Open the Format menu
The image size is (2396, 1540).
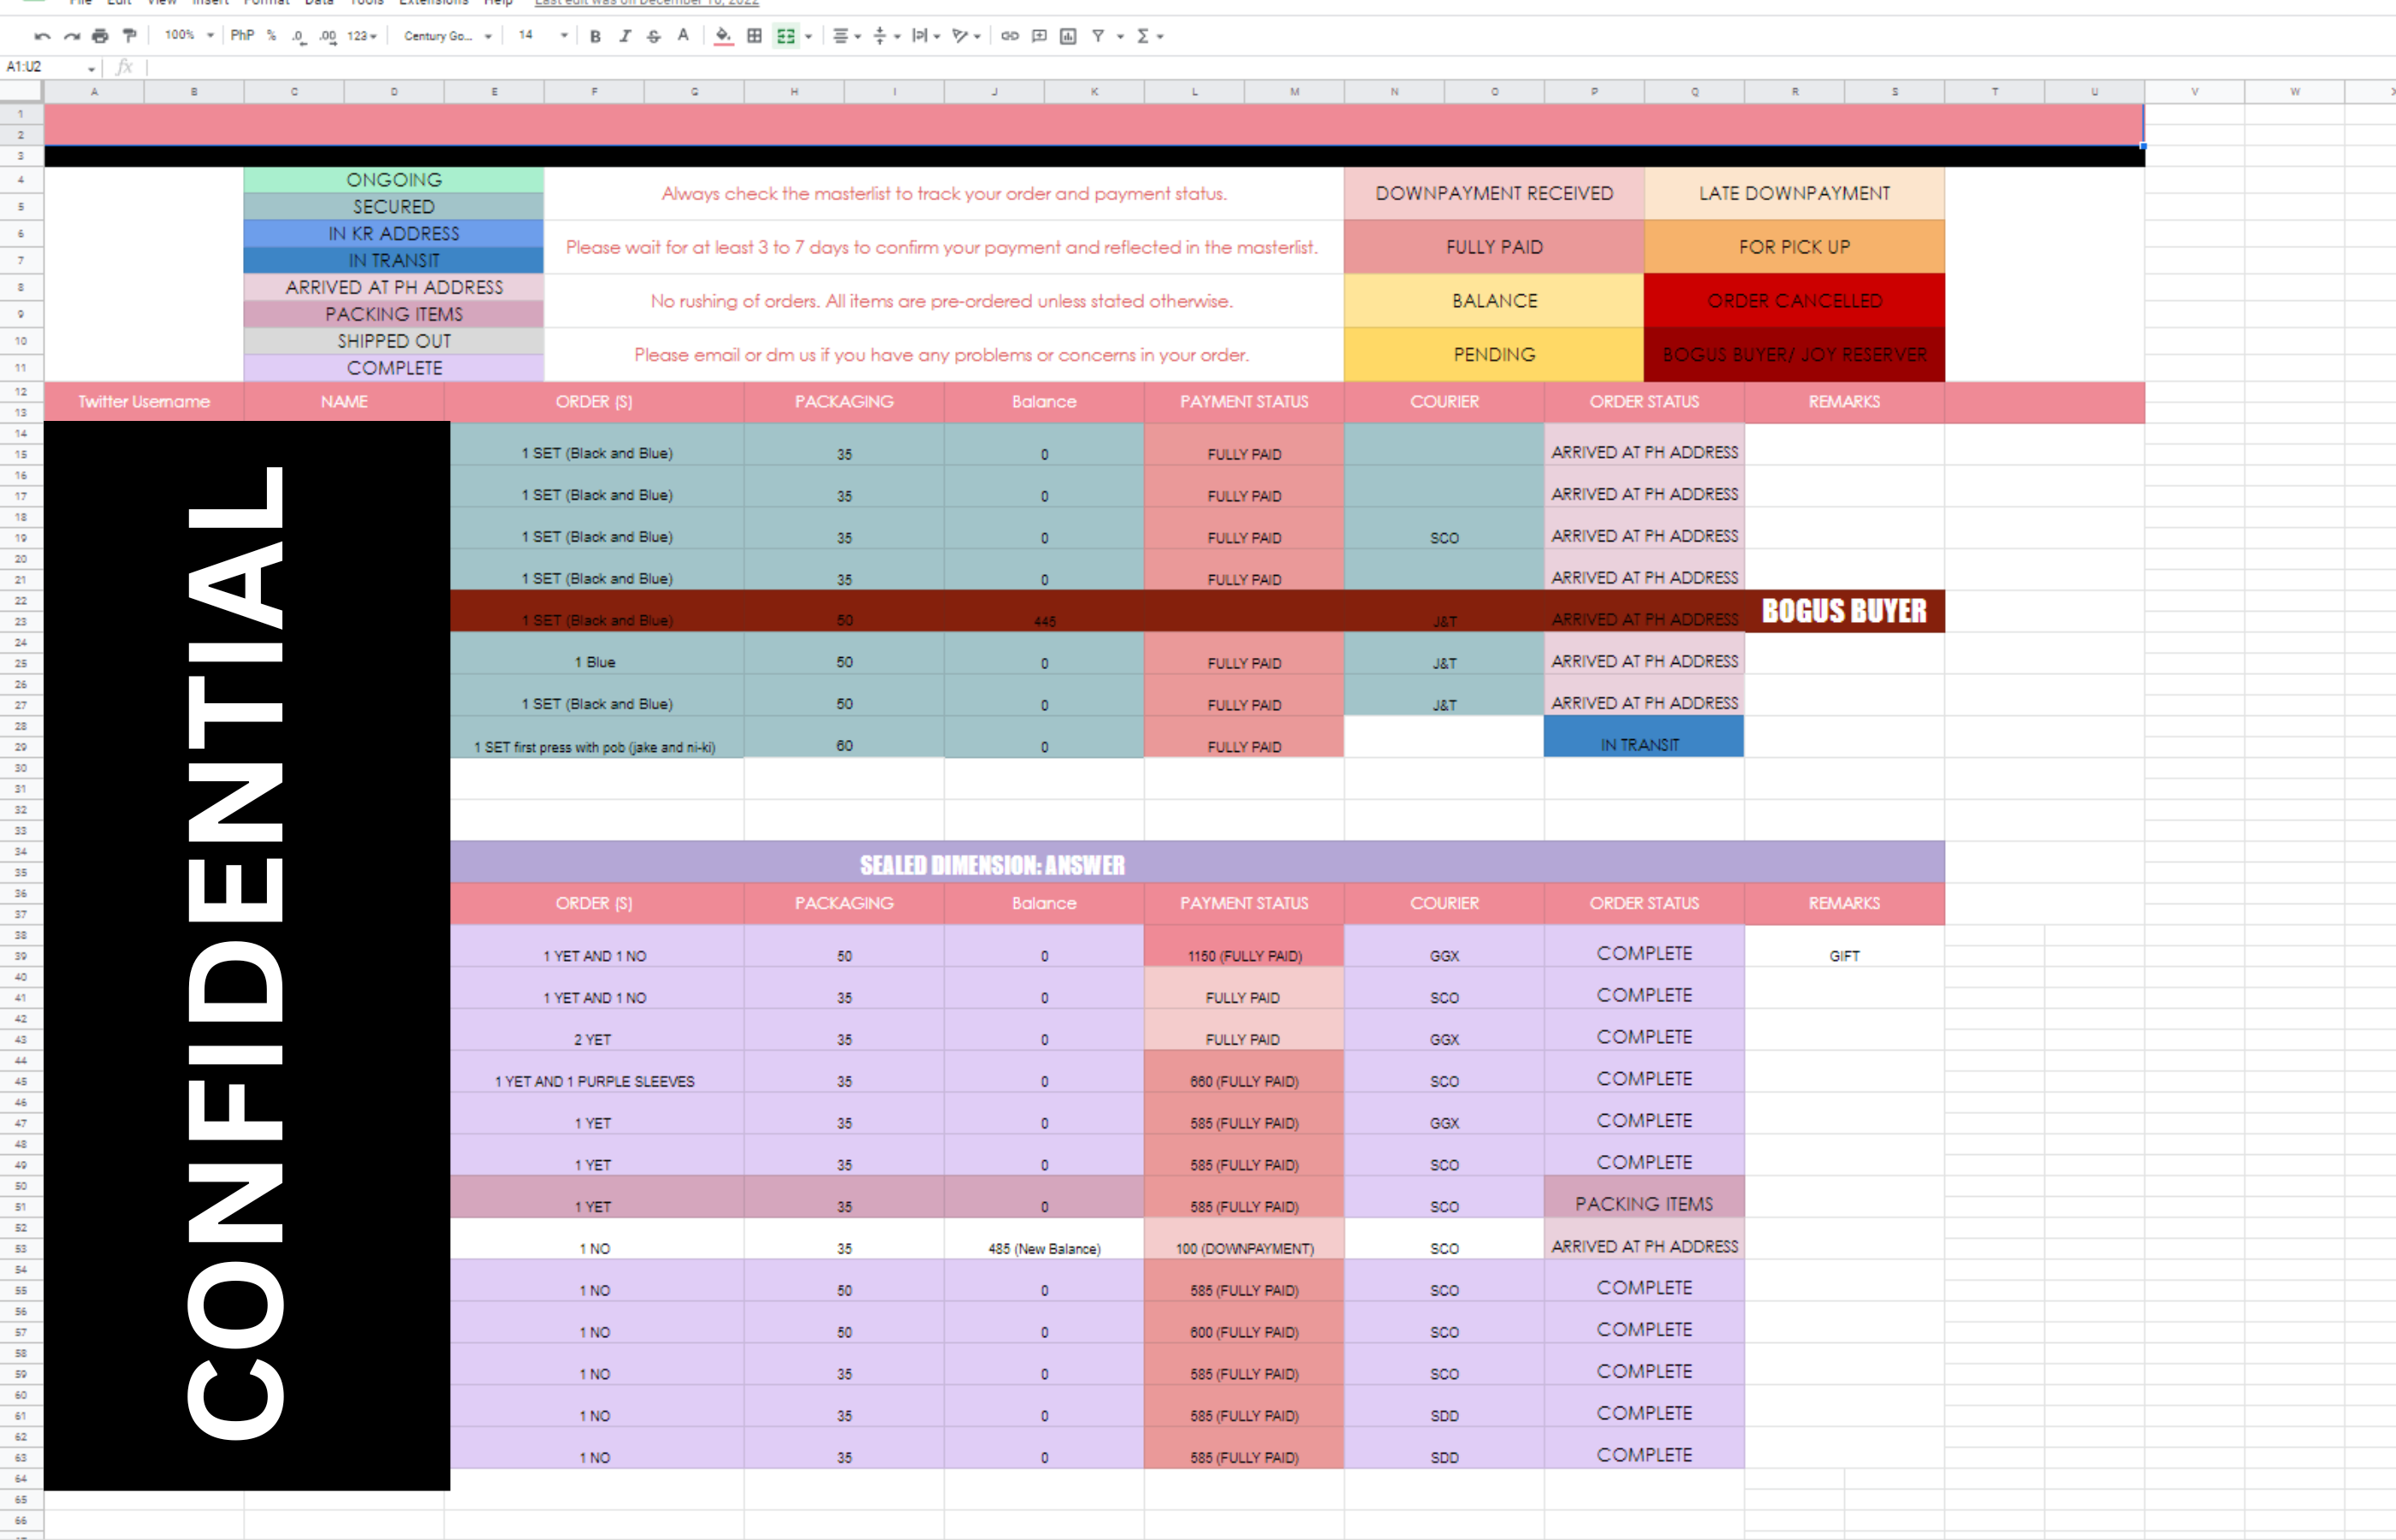(267, 3)
